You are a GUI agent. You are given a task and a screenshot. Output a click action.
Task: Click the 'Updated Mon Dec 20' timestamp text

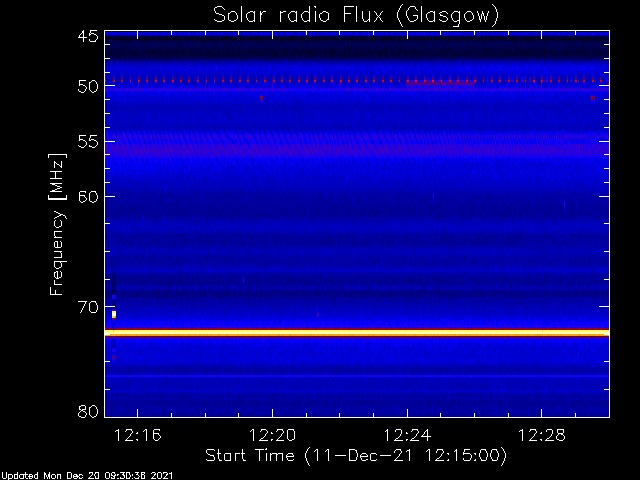click(x=87, y=476)
